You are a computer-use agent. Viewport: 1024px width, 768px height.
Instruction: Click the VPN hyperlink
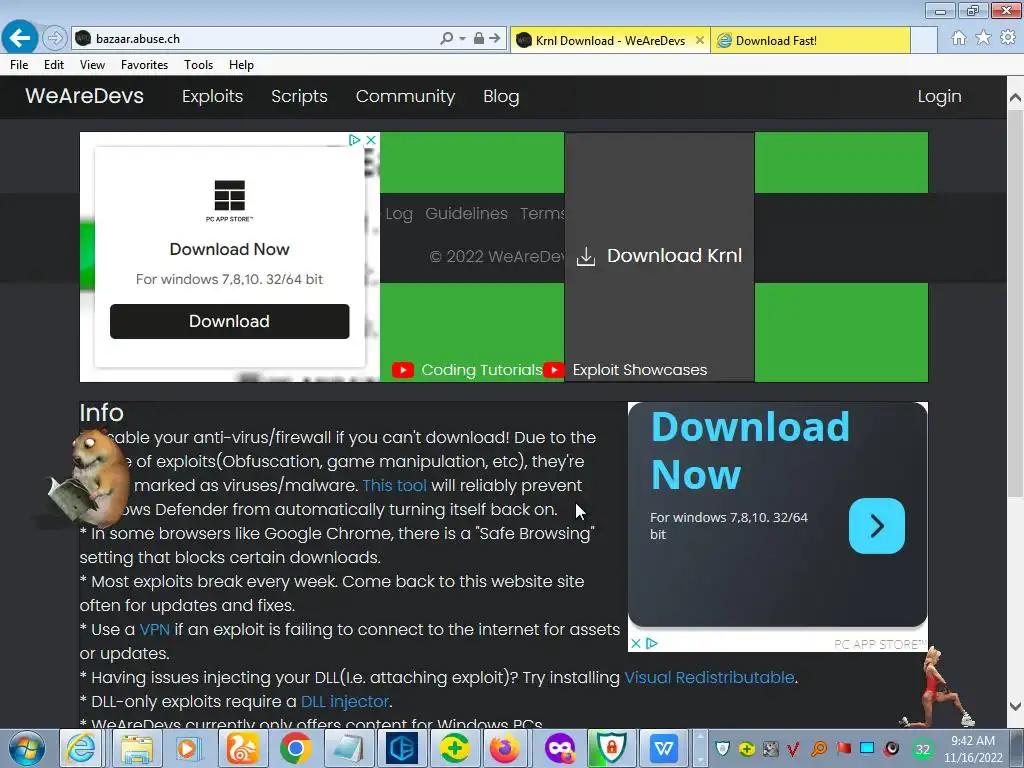point(155,630)
